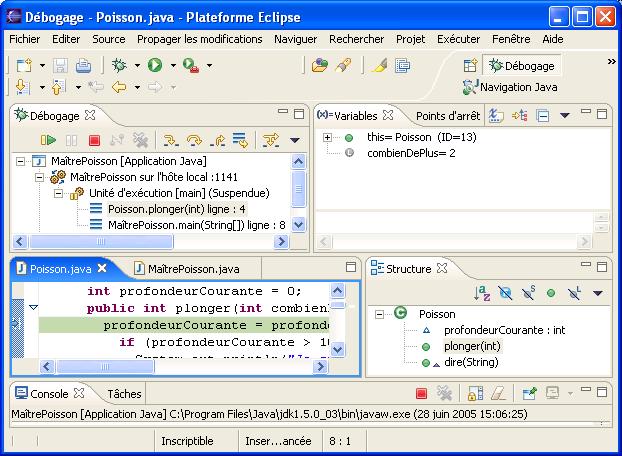Viewport: 622px width, 456px height.
Task: Open the Exécuter menu
Action: point(458,39)
